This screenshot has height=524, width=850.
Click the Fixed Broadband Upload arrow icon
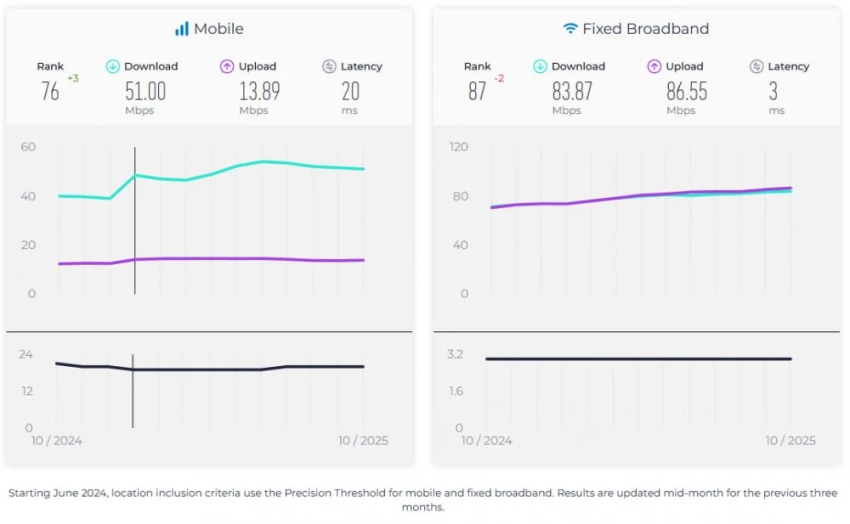click(x=654, y=67)
